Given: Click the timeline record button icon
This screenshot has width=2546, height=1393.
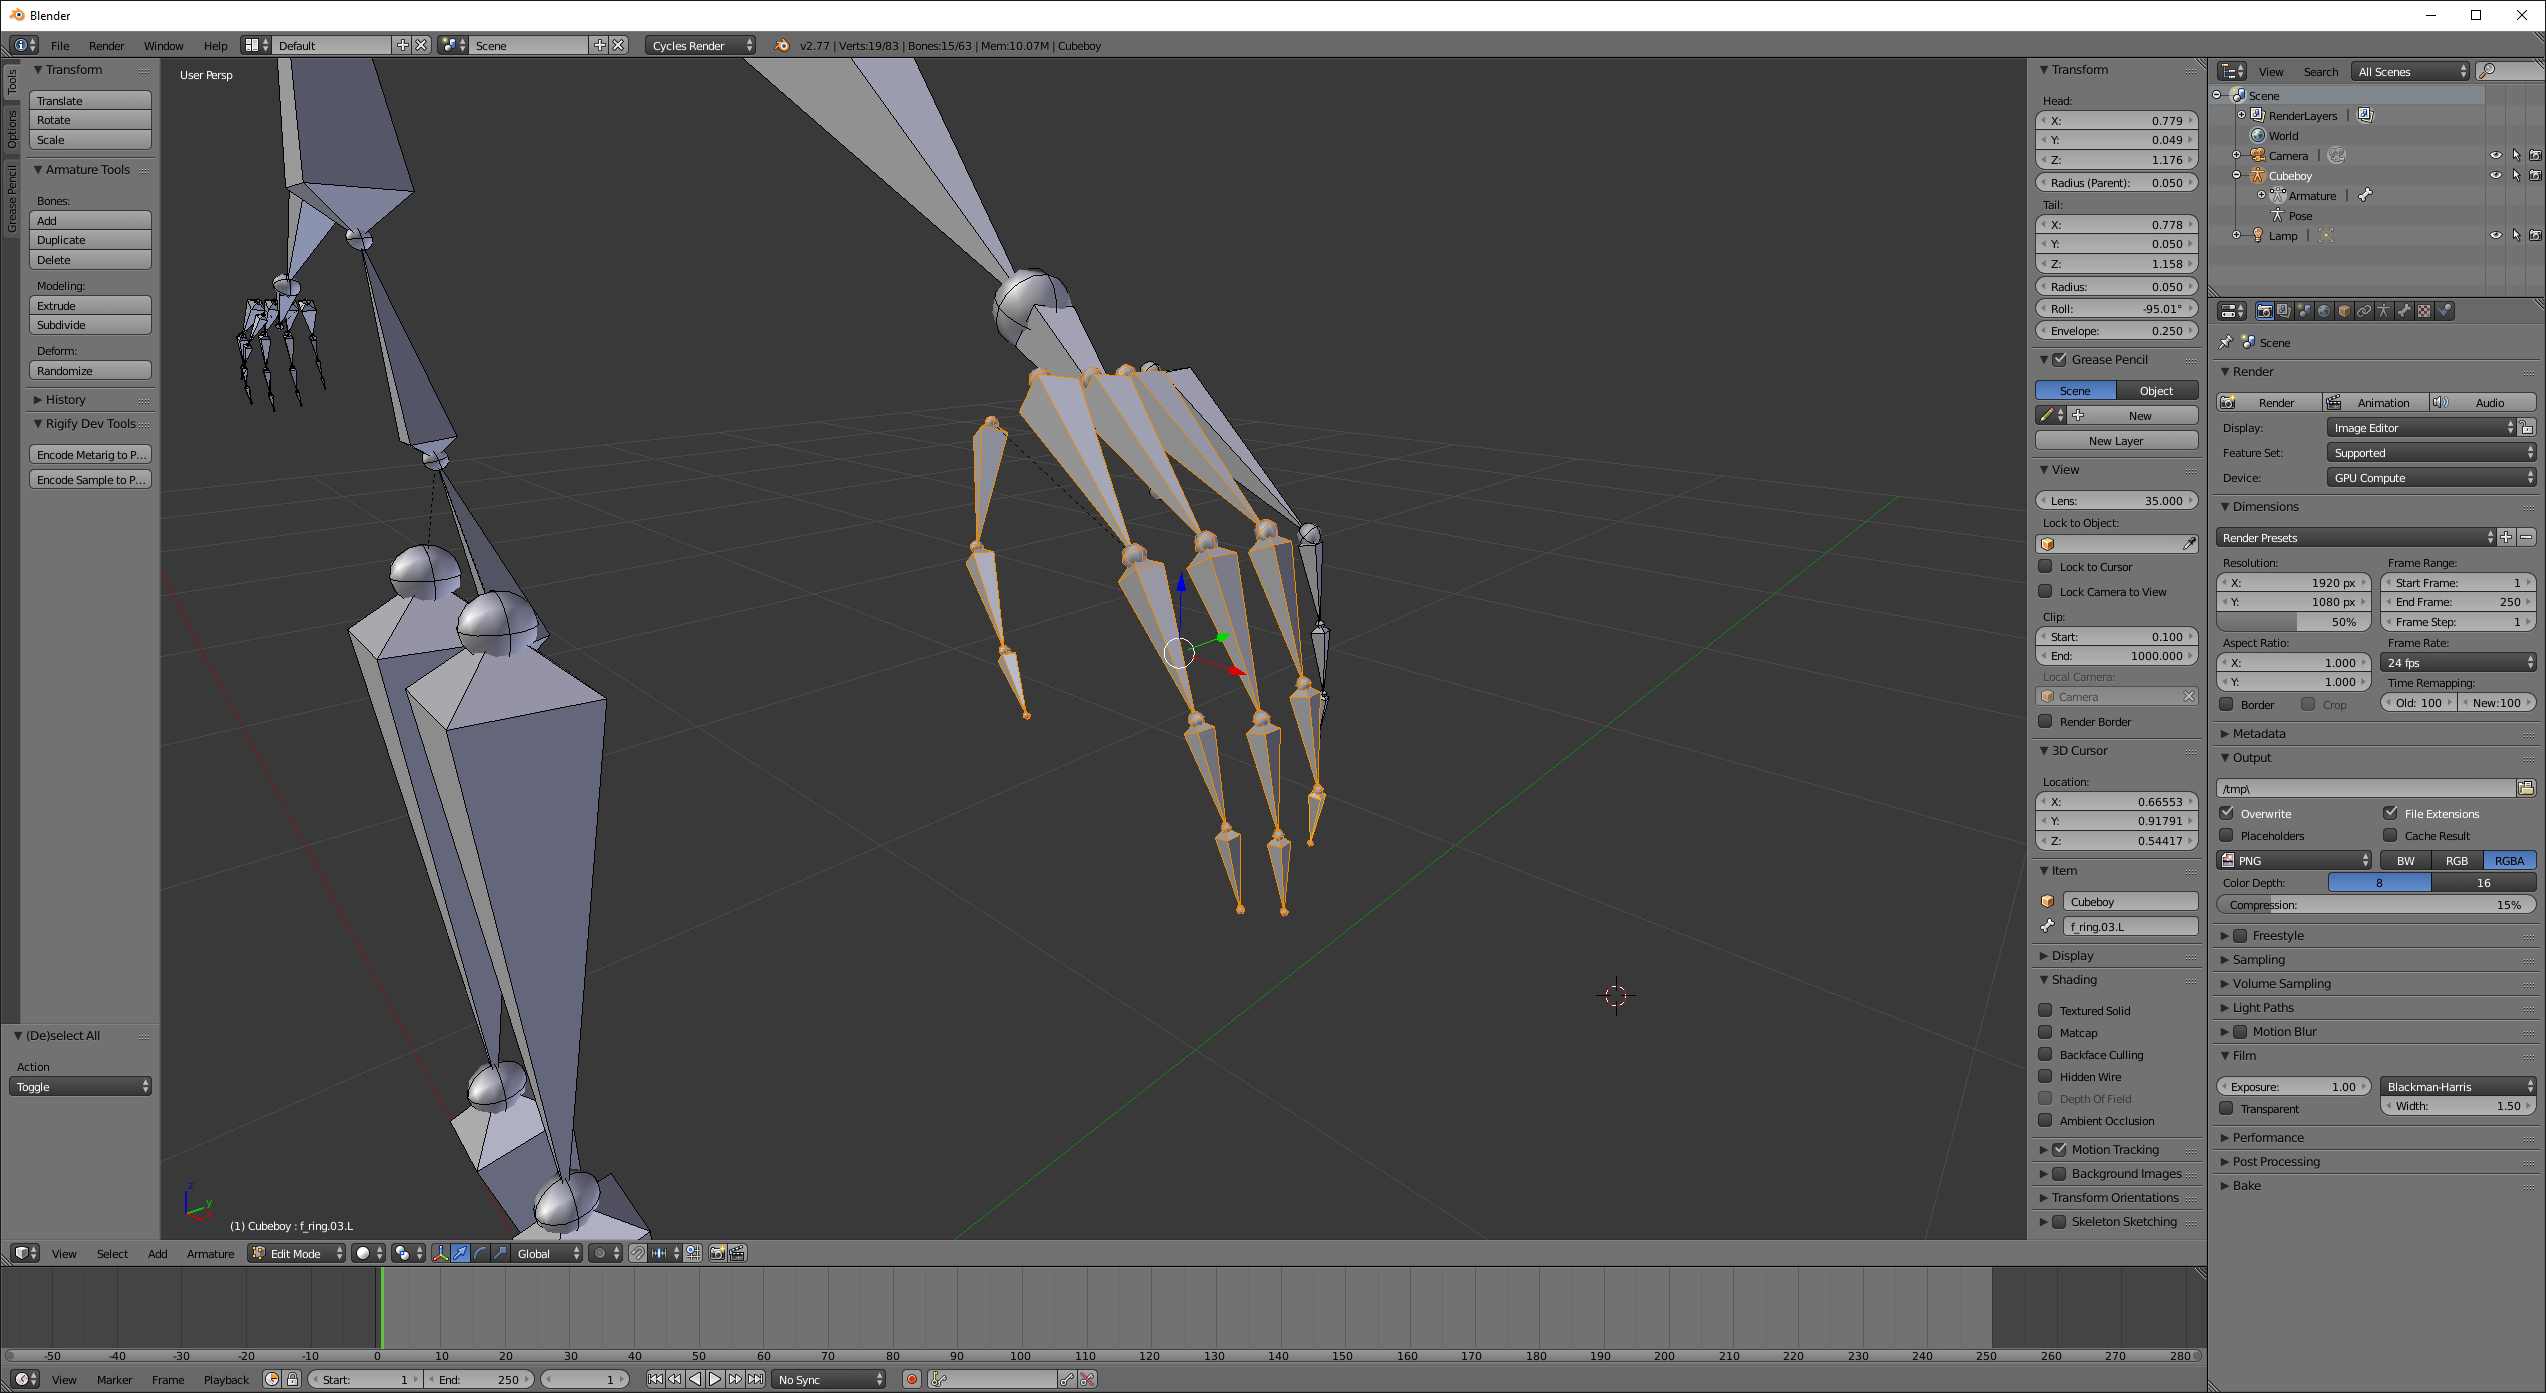Looking at the screenshot, I should 911,1379.
